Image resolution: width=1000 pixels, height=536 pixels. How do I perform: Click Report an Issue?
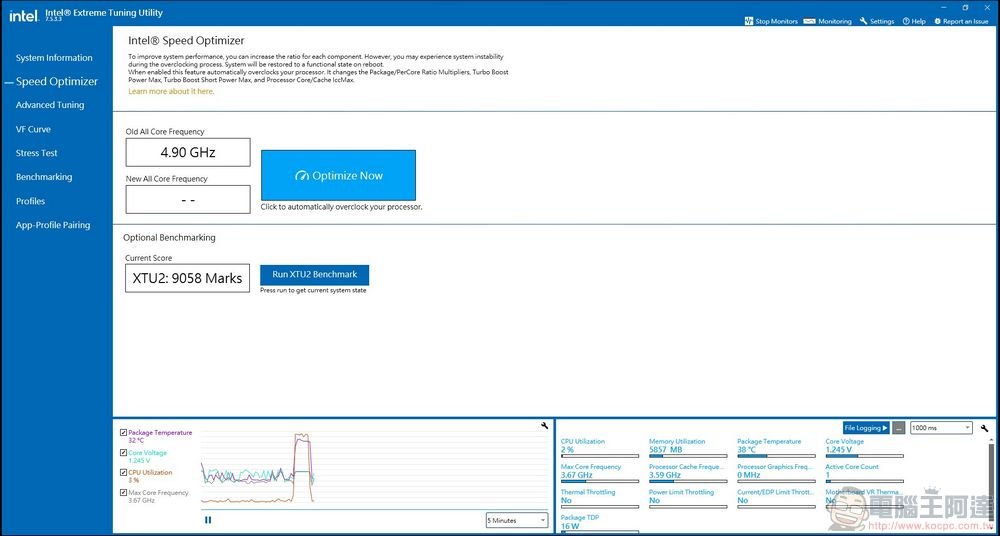pyautogui.click(x=961, y=21)
